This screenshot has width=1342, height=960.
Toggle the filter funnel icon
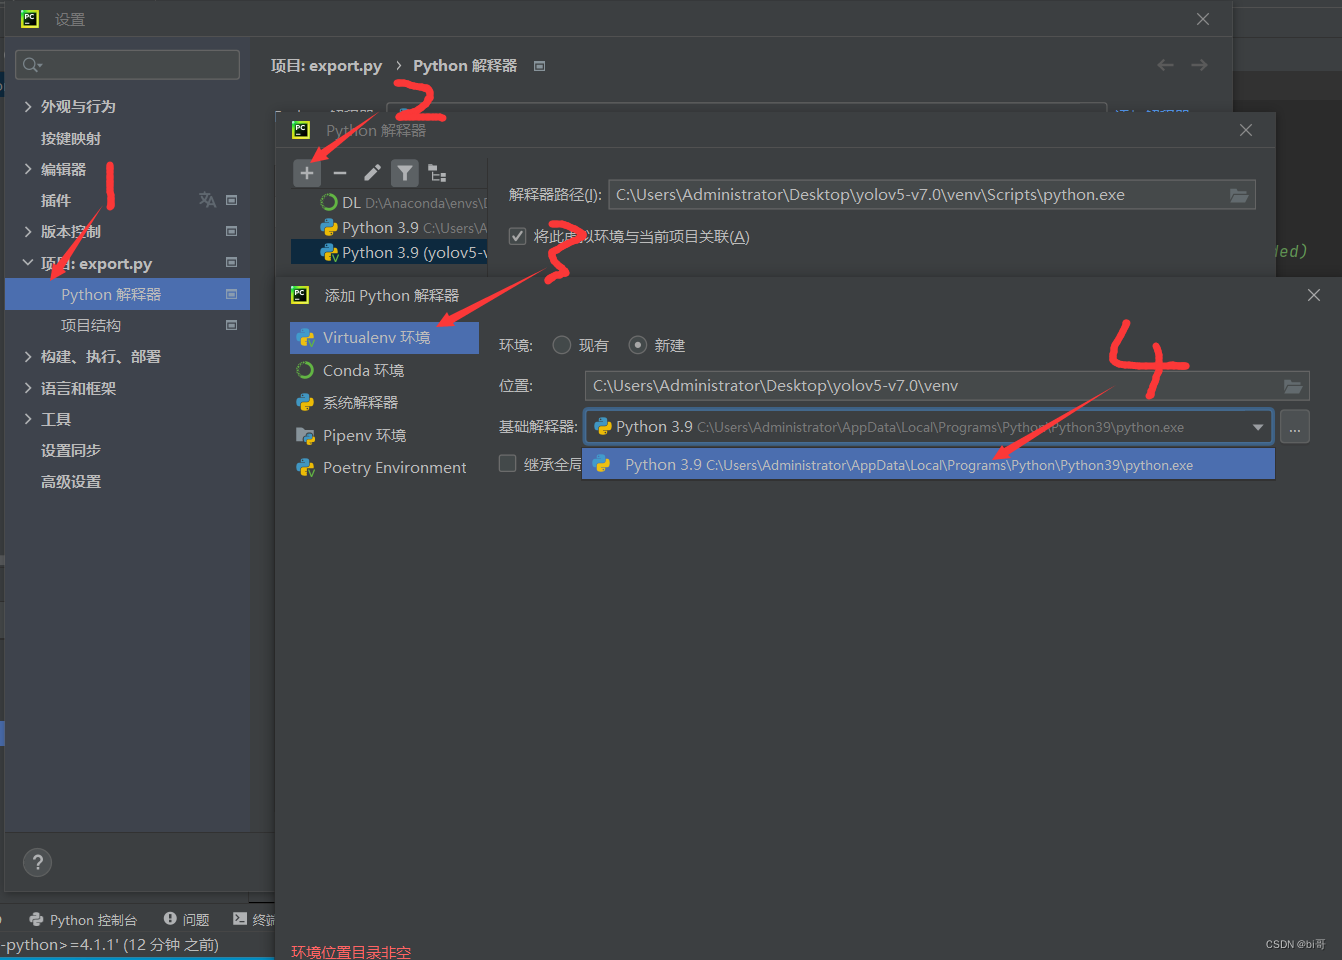(x=404, y=173)
